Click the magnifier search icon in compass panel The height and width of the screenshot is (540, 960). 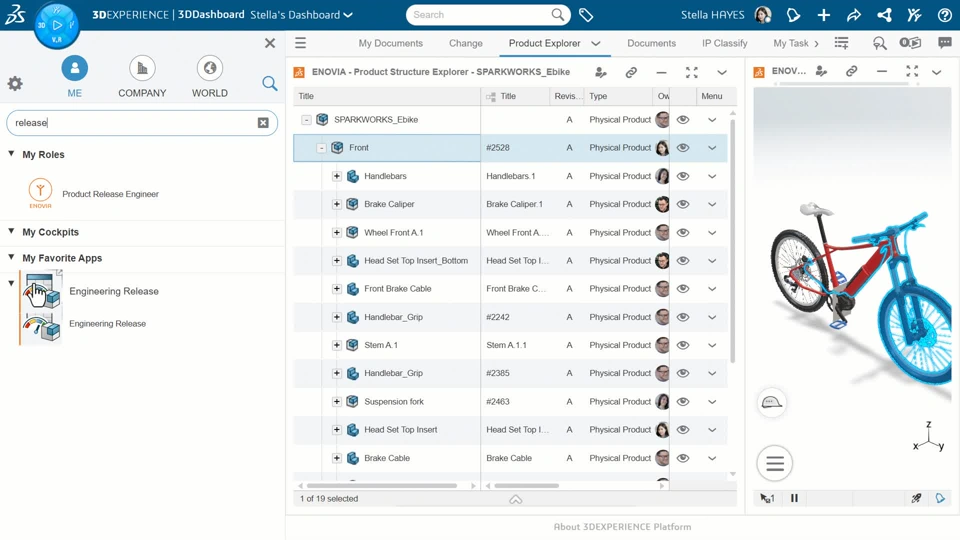pos(269,83)
